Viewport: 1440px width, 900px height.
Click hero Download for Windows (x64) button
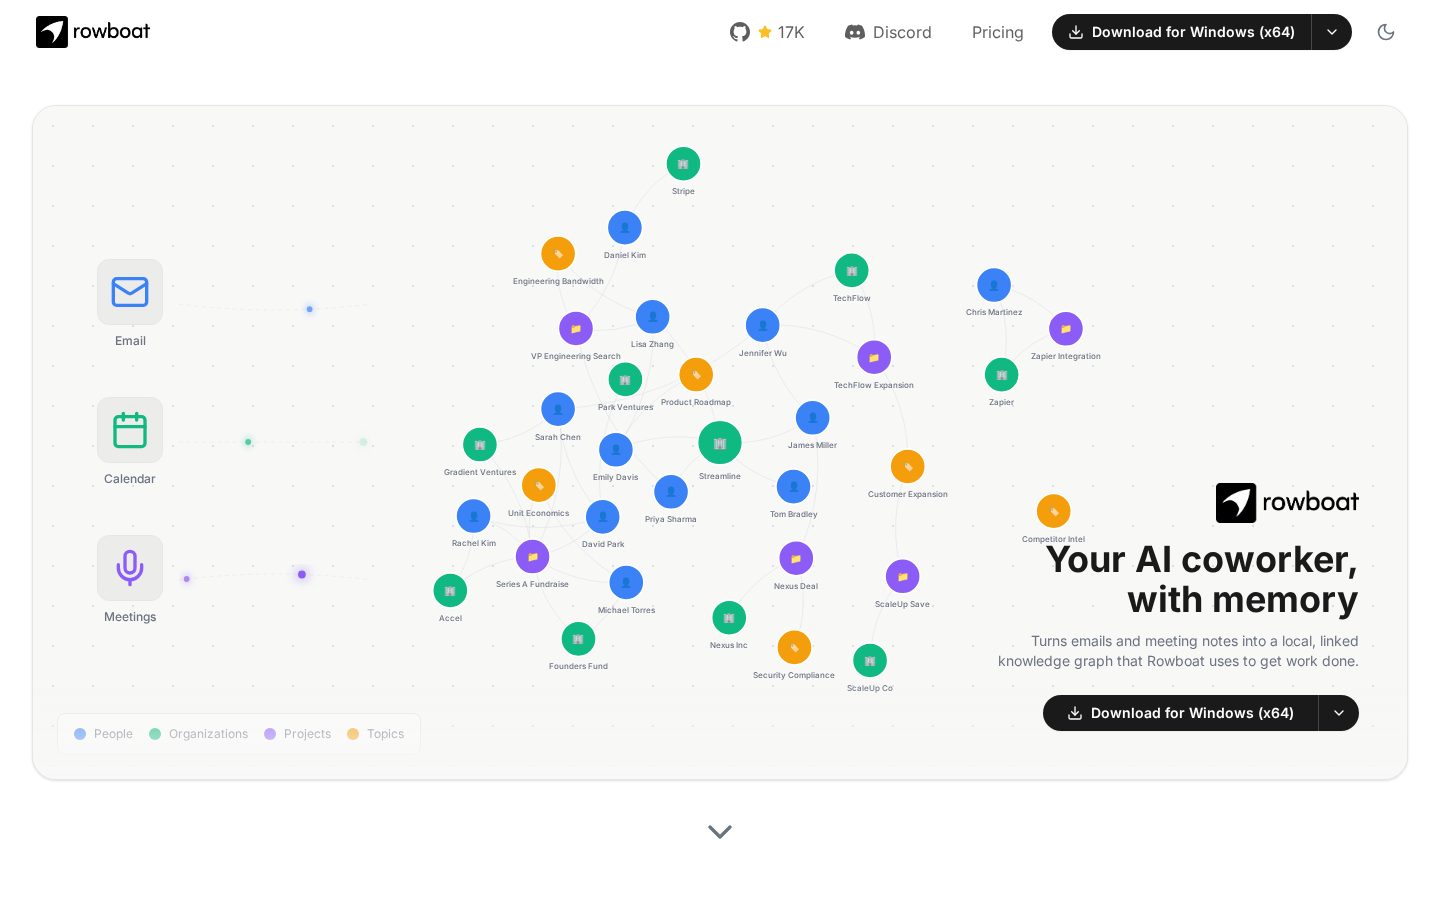point(1180,713)
